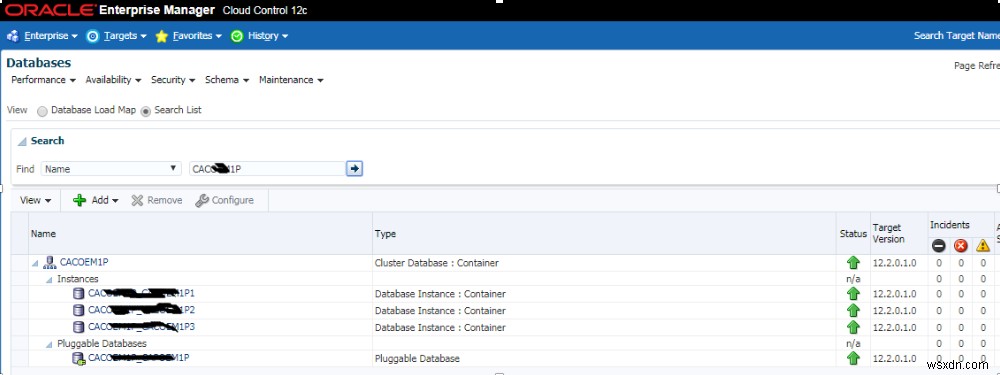Click the status up arrow for Cluster Database
Screen dimensions: 1000x375
853,262
